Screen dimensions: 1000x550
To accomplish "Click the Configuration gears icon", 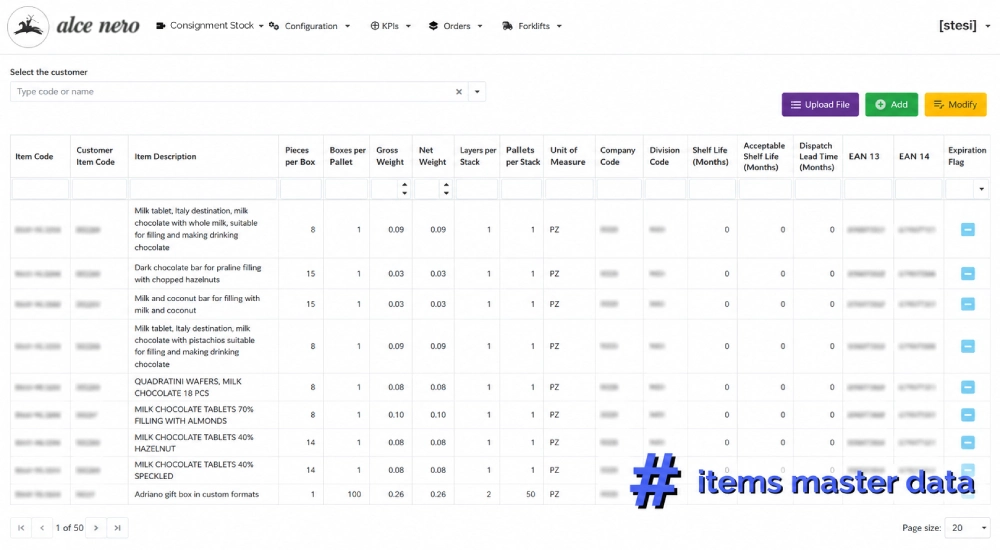I will tap(274, 26).
